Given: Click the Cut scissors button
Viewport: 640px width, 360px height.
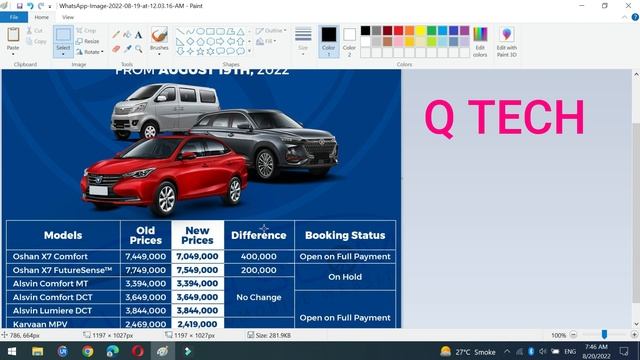Looking at the screenshot, I should [35, 31].
